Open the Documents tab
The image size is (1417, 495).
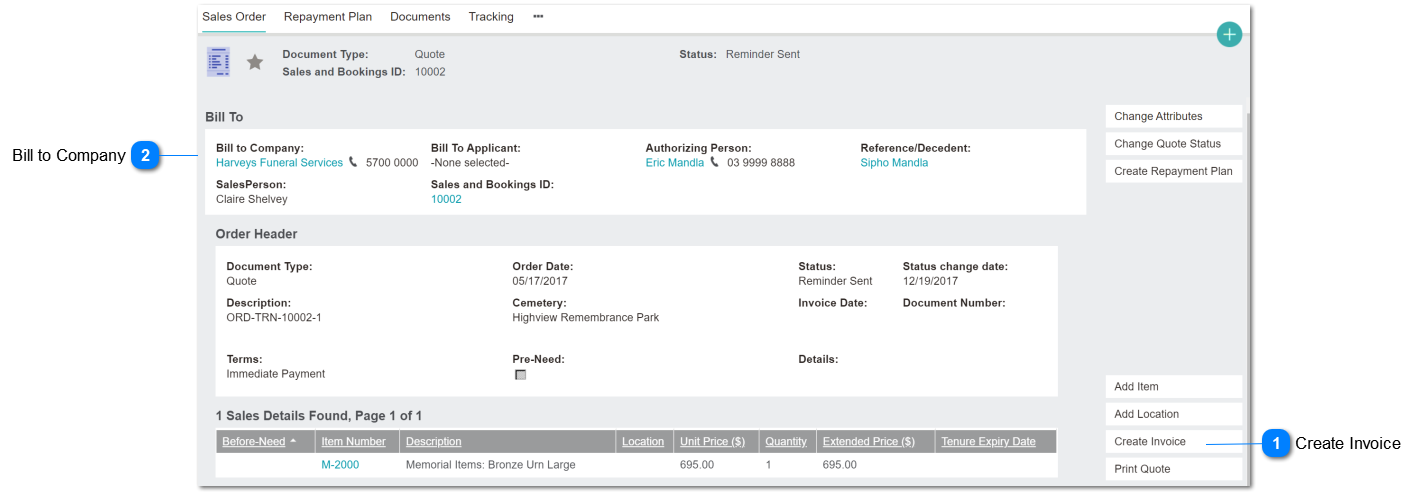point(420,16)
